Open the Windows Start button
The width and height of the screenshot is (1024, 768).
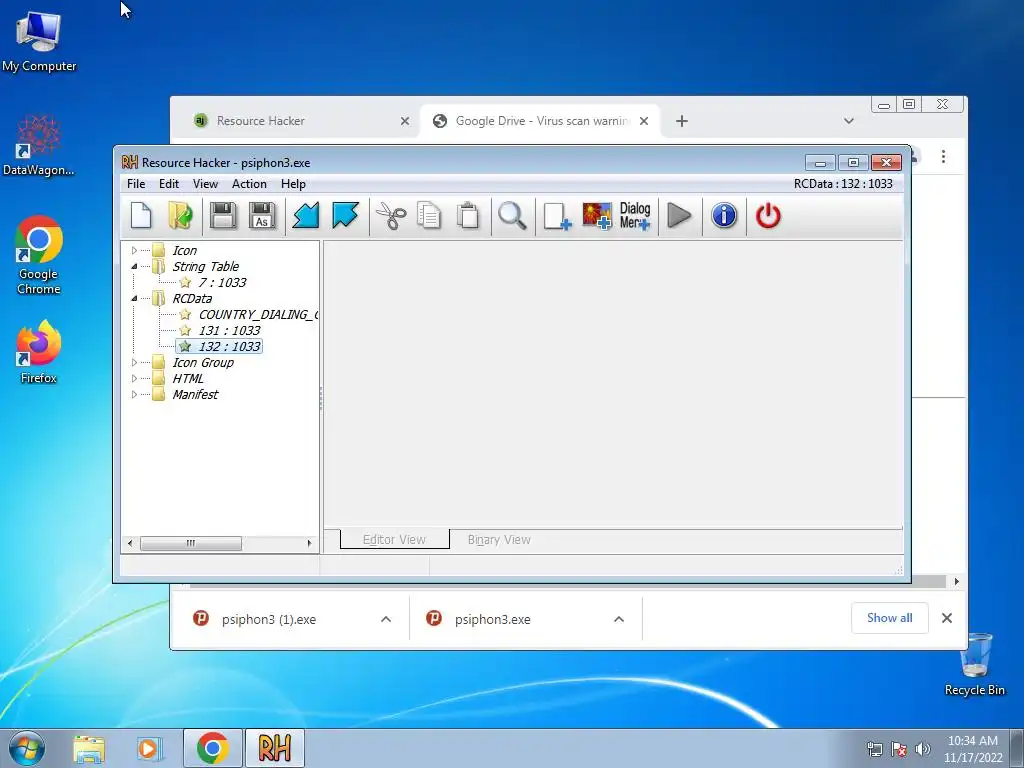coord(27,748)
